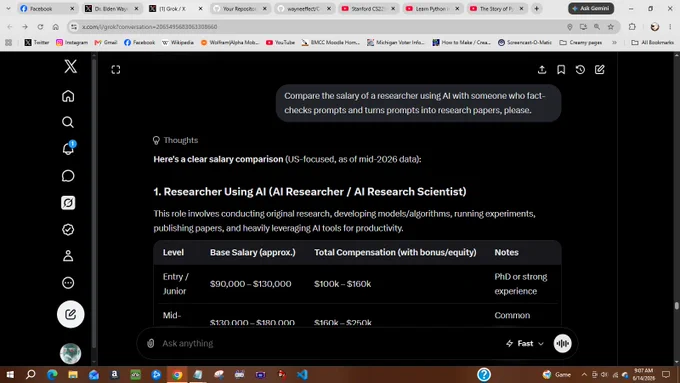Open tab search dropdown arrow

tap(8, 8)
